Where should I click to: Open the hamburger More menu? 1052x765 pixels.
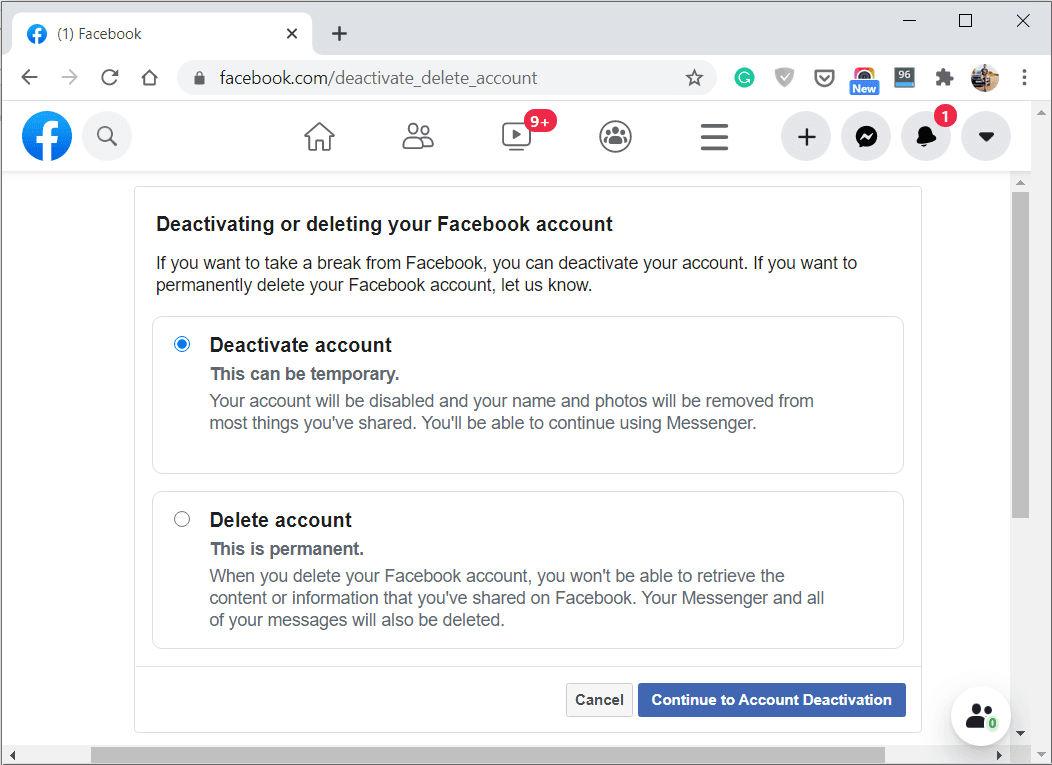(714, 136)
